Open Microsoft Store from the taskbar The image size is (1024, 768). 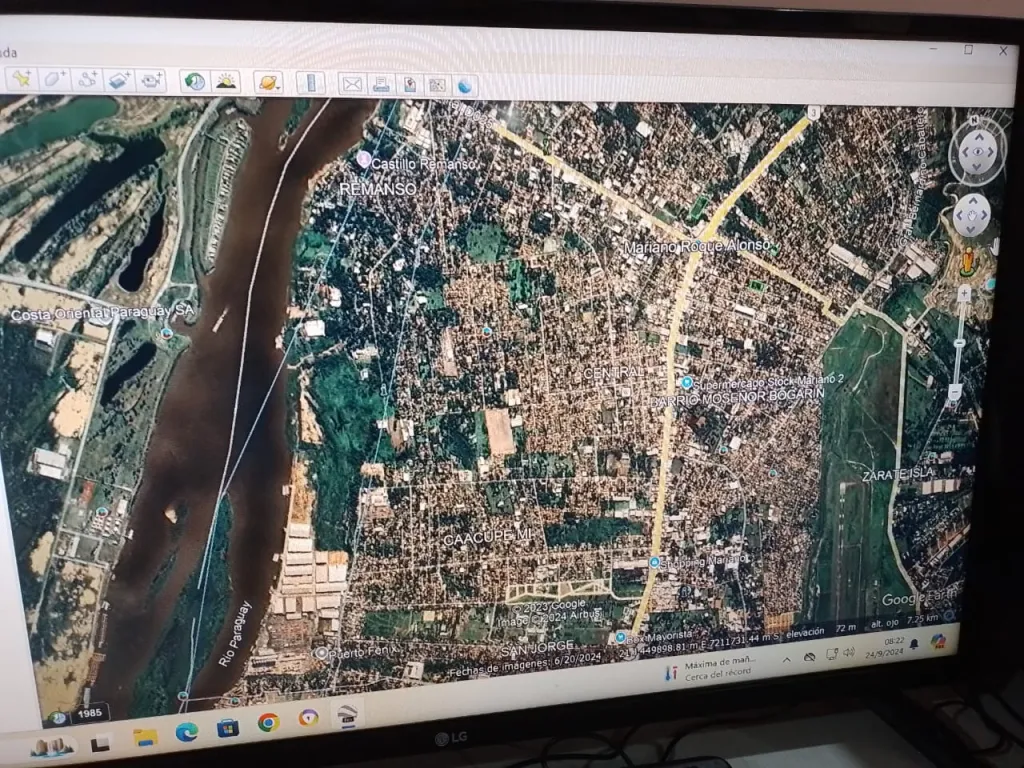coord(227,727)
